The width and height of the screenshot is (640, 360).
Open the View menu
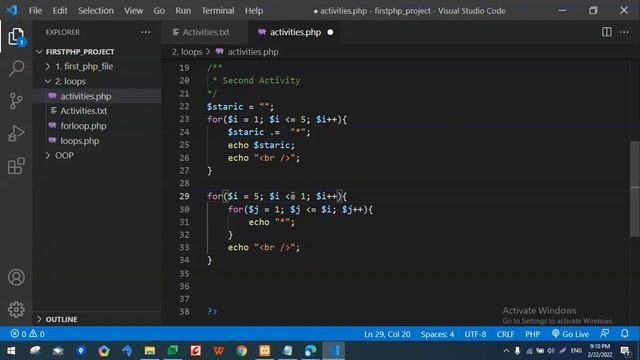pos(133,11)
